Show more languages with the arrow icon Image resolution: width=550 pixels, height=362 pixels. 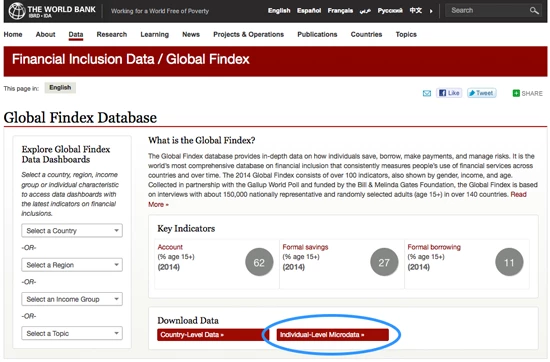[x=431, y=11]
